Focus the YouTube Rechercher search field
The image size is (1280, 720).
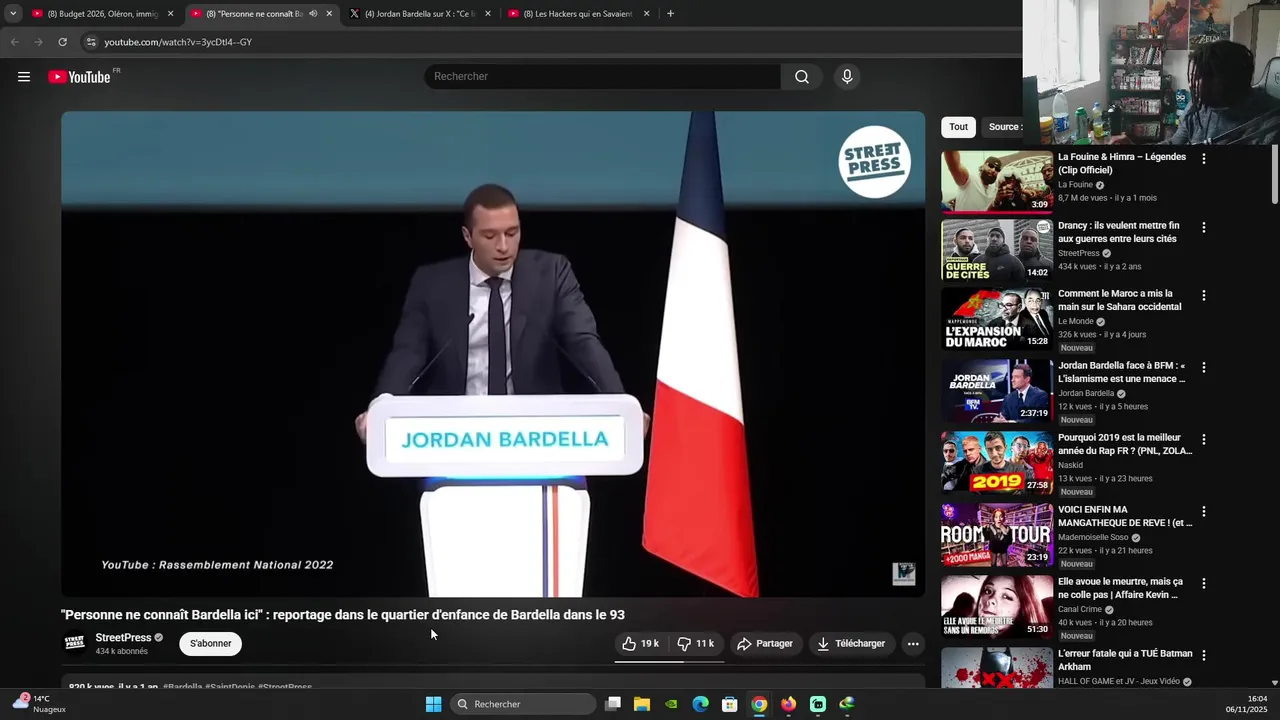click(x=603, y=77)
